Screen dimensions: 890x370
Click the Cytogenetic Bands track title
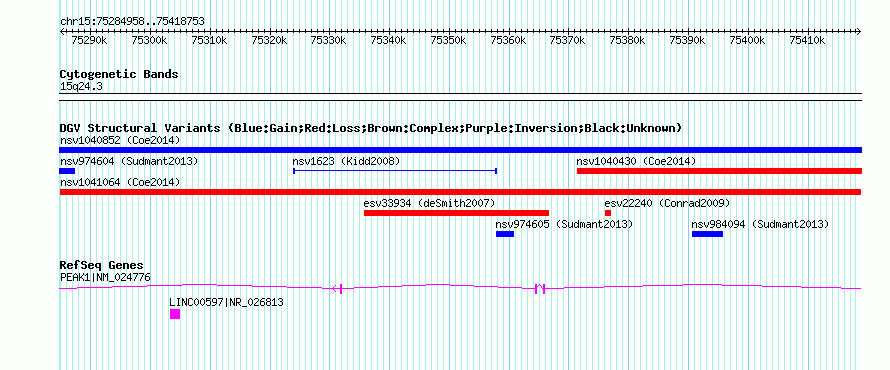(119, 74)
